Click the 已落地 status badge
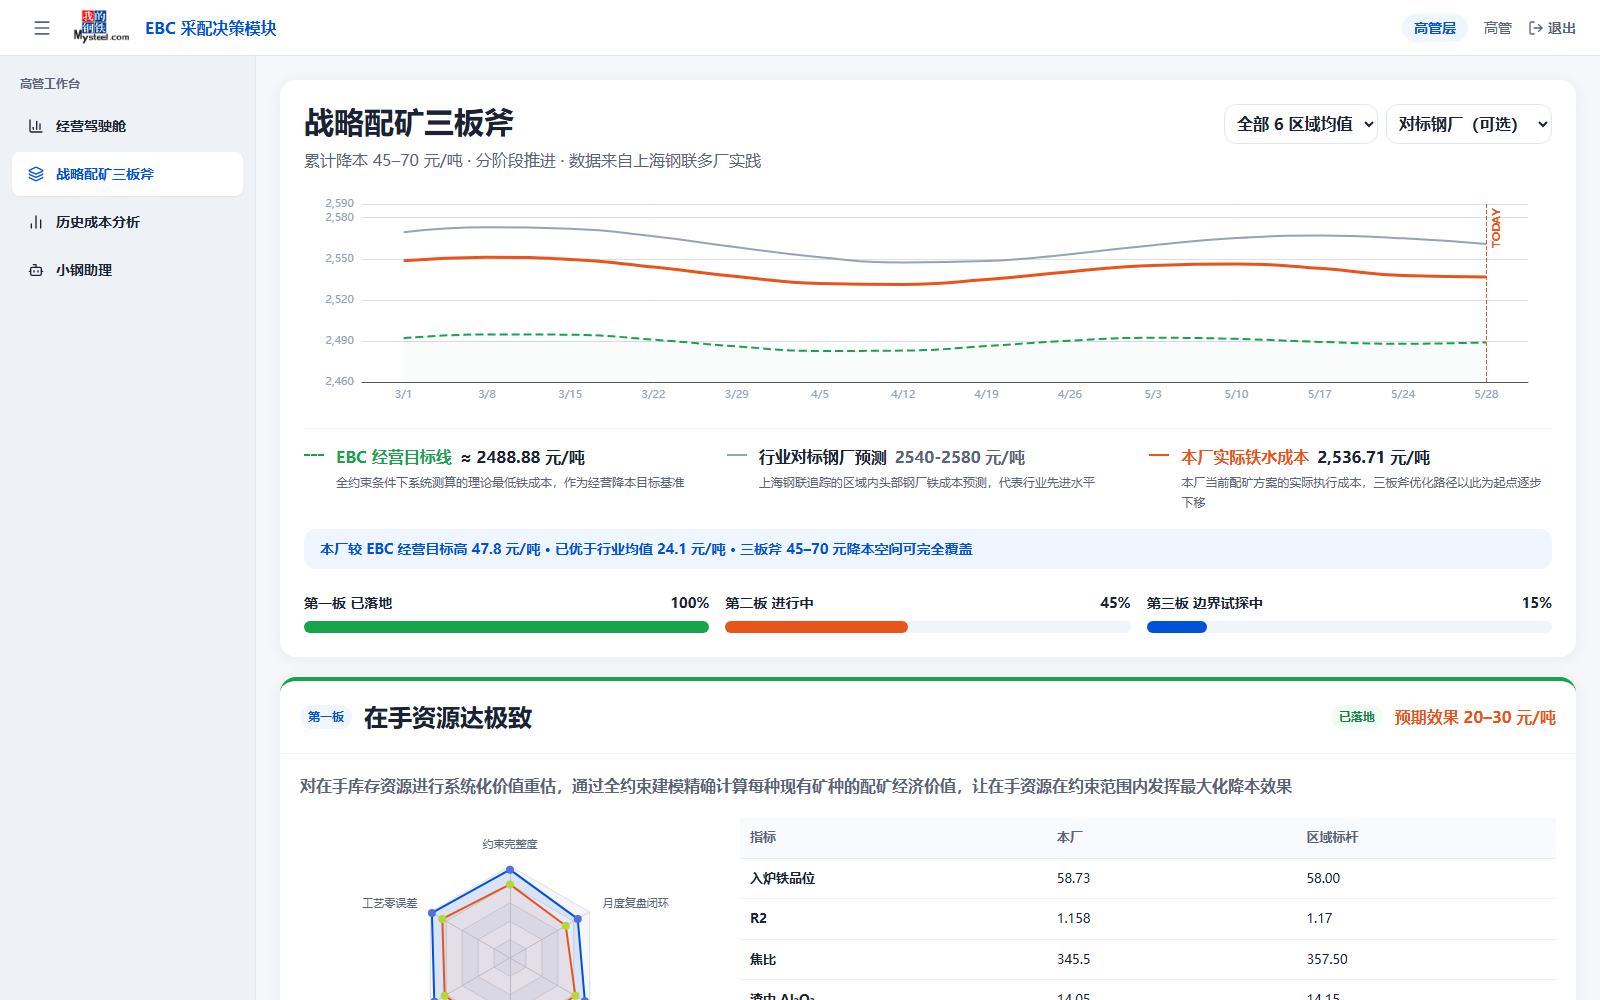The height and width of the screenshot is (1000, 1600). (1357, 717)
